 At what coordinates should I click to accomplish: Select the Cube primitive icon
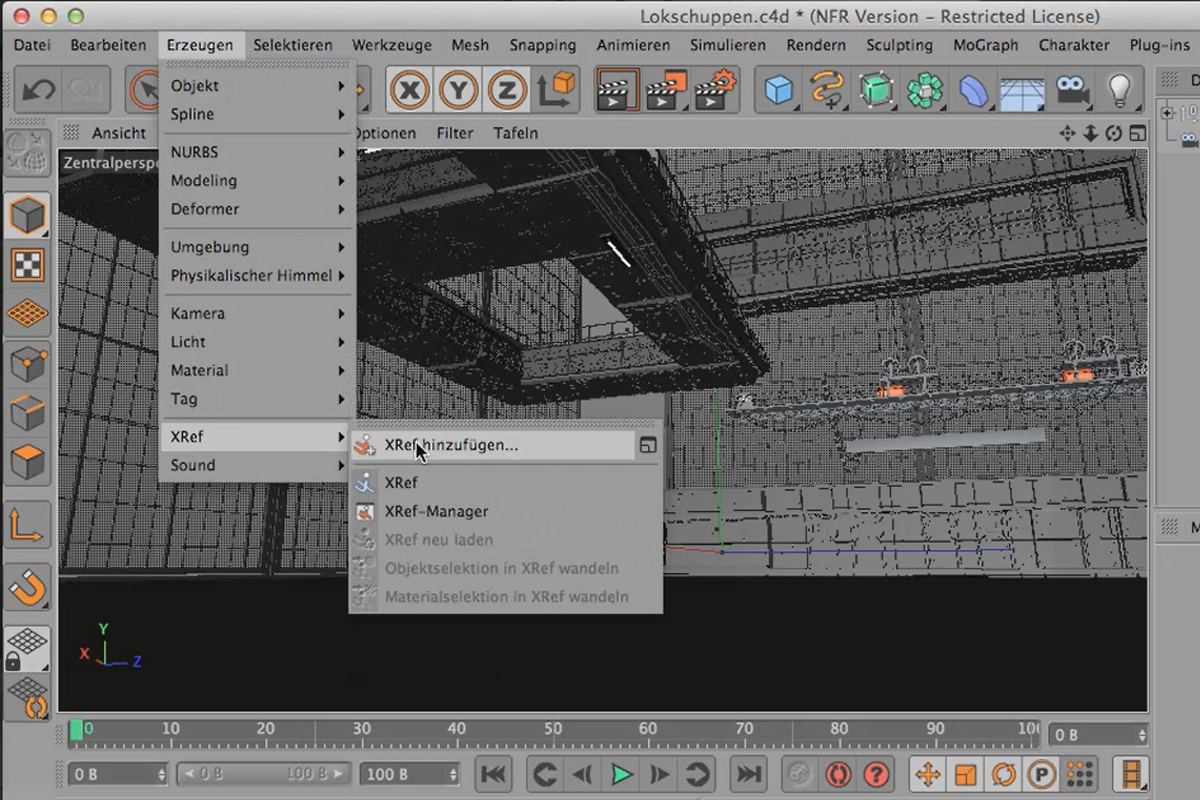[x=778, y=90]
